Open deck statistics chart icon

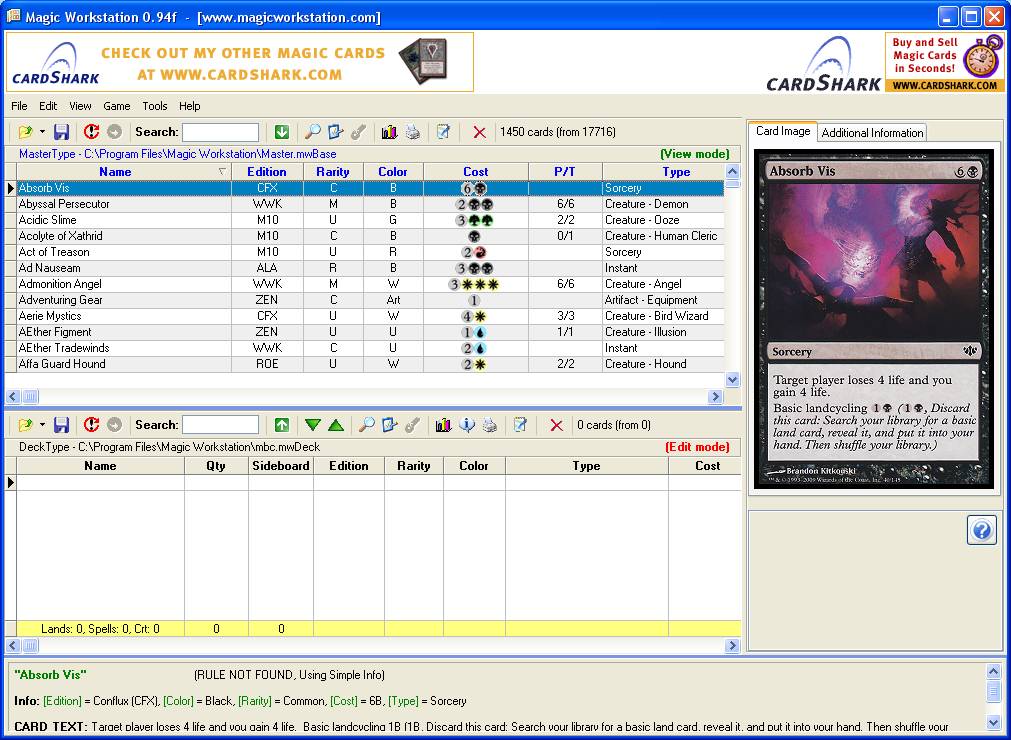click(x=444, y=425)
